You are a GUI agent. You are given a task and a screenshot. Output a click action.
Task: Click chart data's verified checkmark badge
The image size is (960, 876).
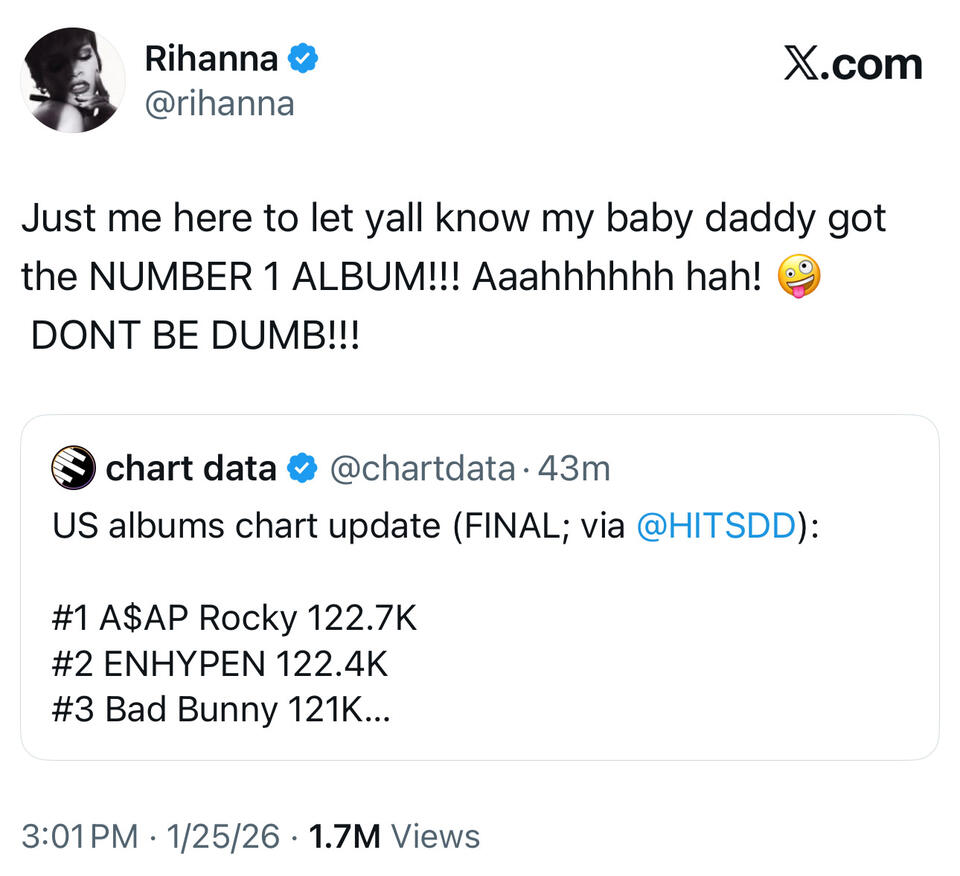tap(300, 468)
